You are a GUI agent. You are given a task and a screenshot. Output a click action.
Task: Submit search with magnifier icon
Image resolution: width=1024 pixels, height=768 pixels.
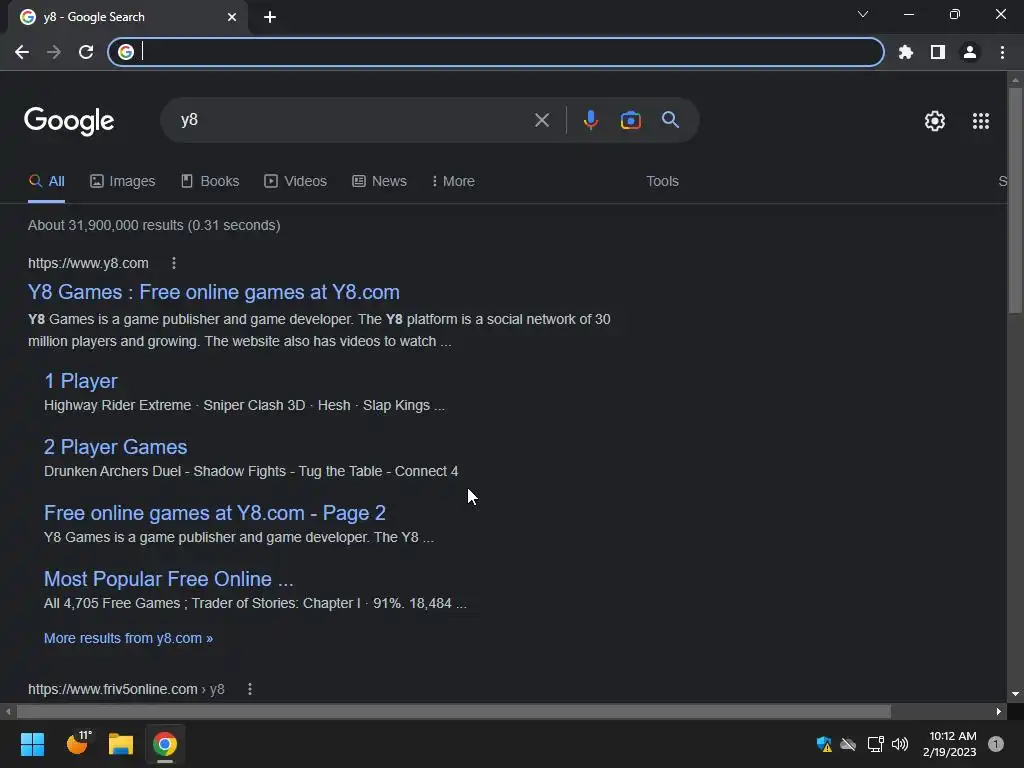[x=670, y=120]
